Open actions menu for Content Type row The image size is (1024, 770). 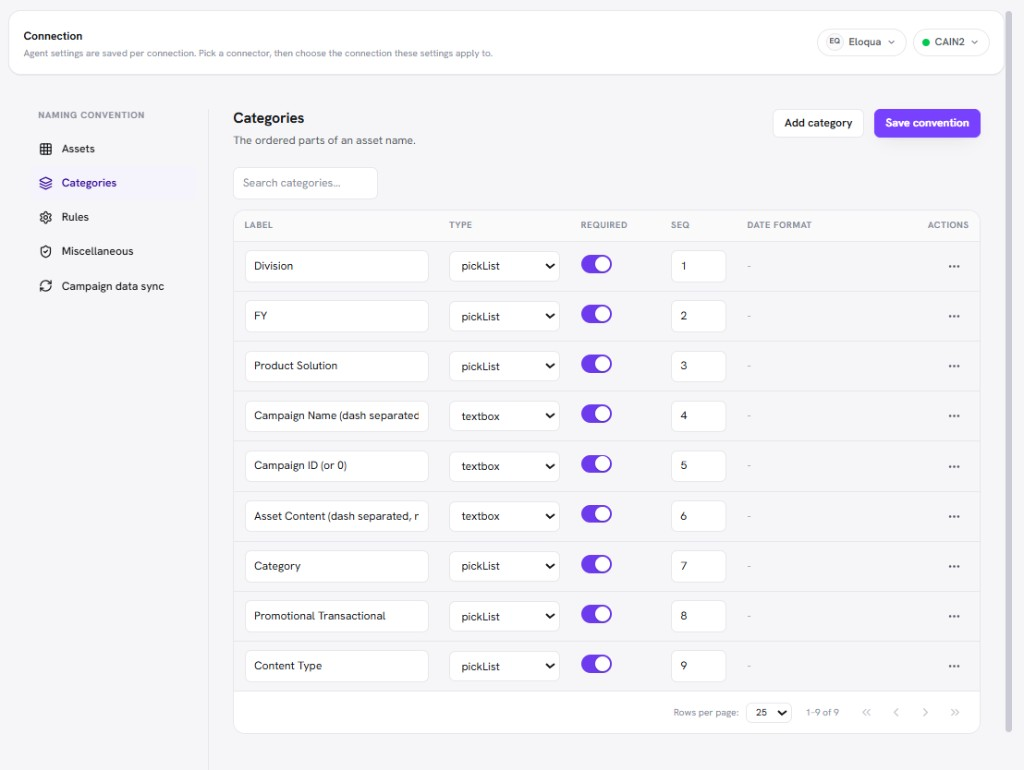[x=954, y=666]
